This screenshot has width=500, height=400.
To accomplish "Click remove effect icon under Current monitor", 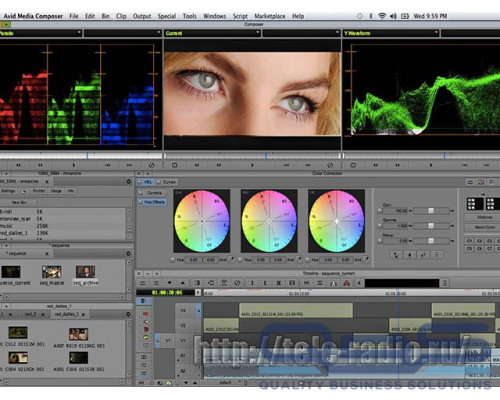I will coord(330,165).
